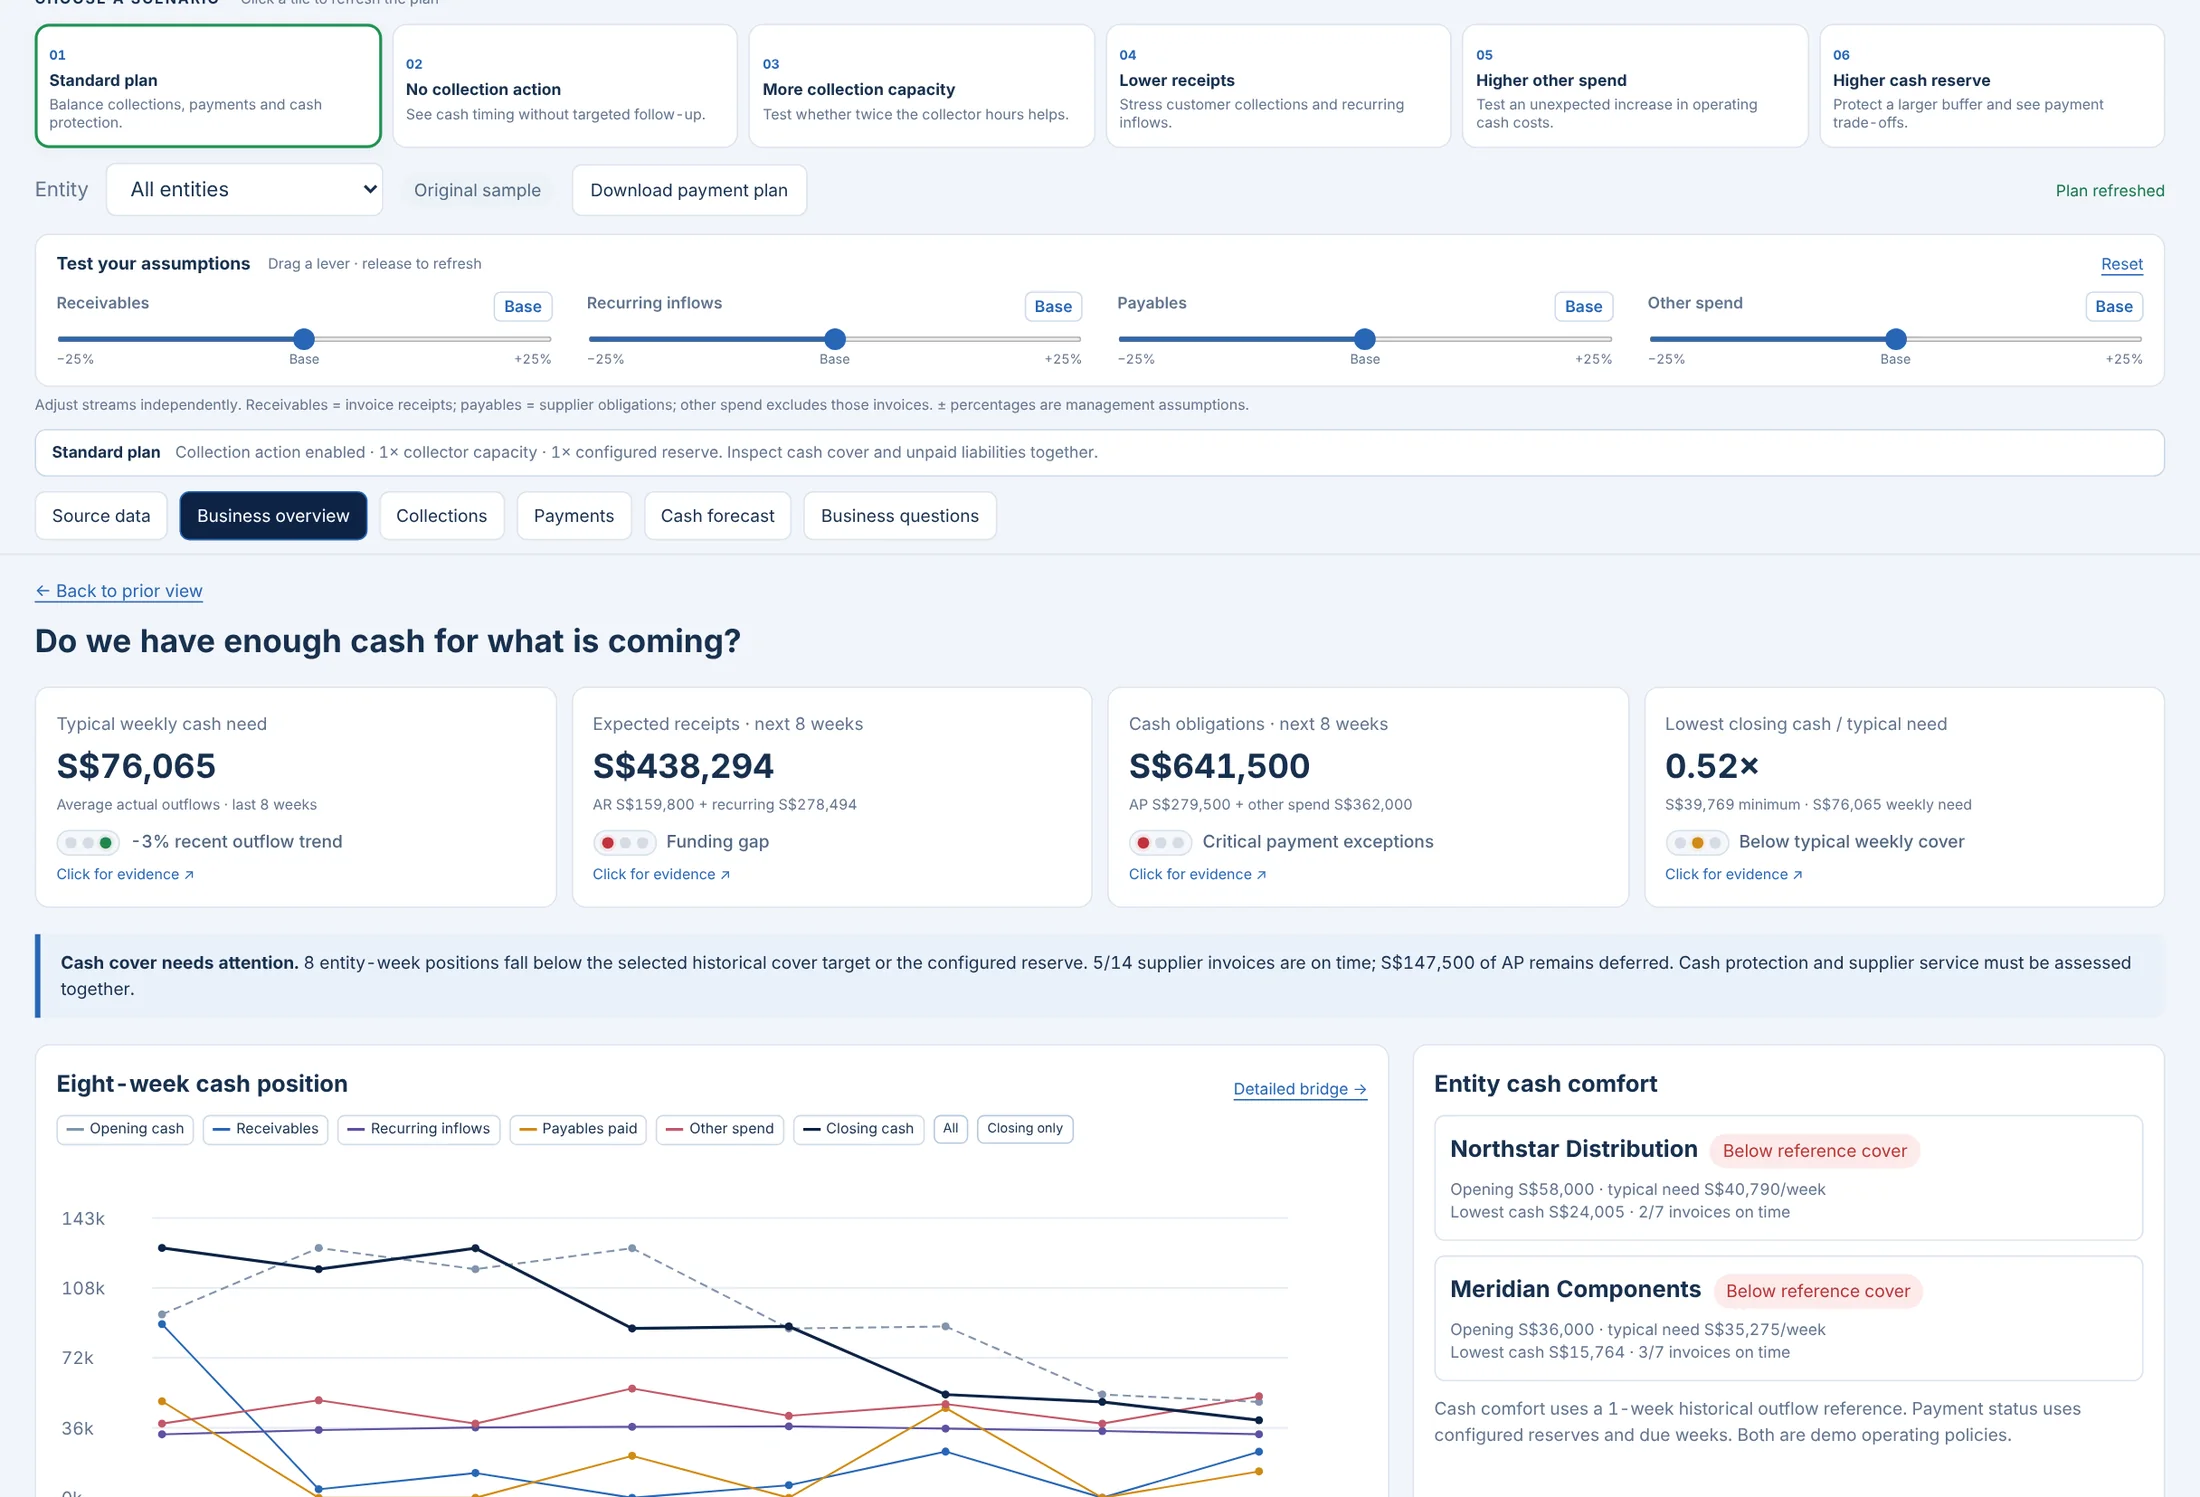Choose the More collection capacity scenario

[x=921, y=86]
